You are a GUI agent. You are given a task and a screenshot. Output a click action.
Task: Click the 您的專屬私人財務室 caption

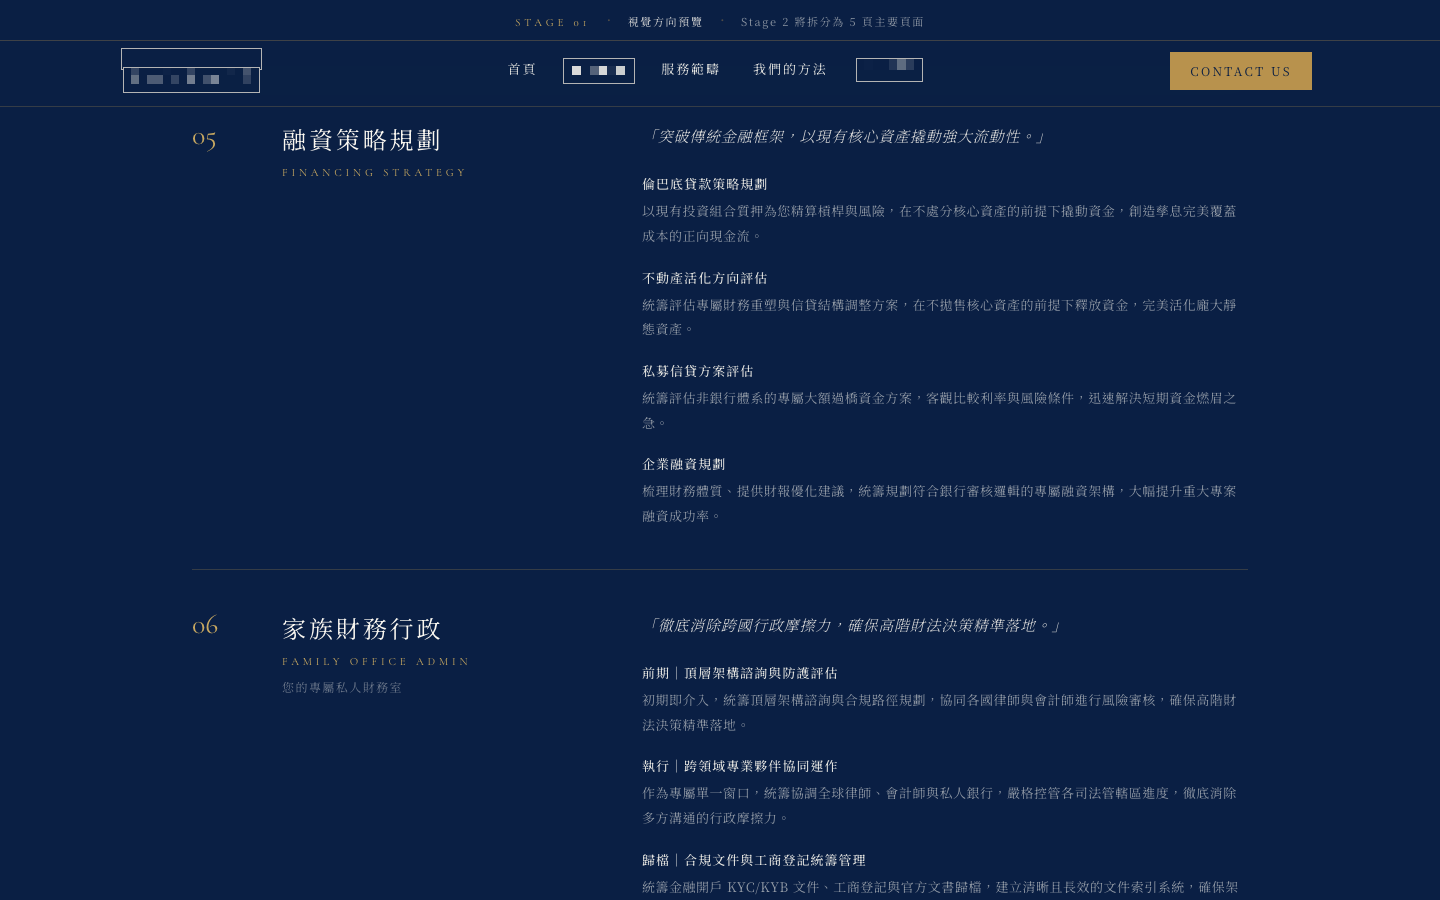pos(342,688)
